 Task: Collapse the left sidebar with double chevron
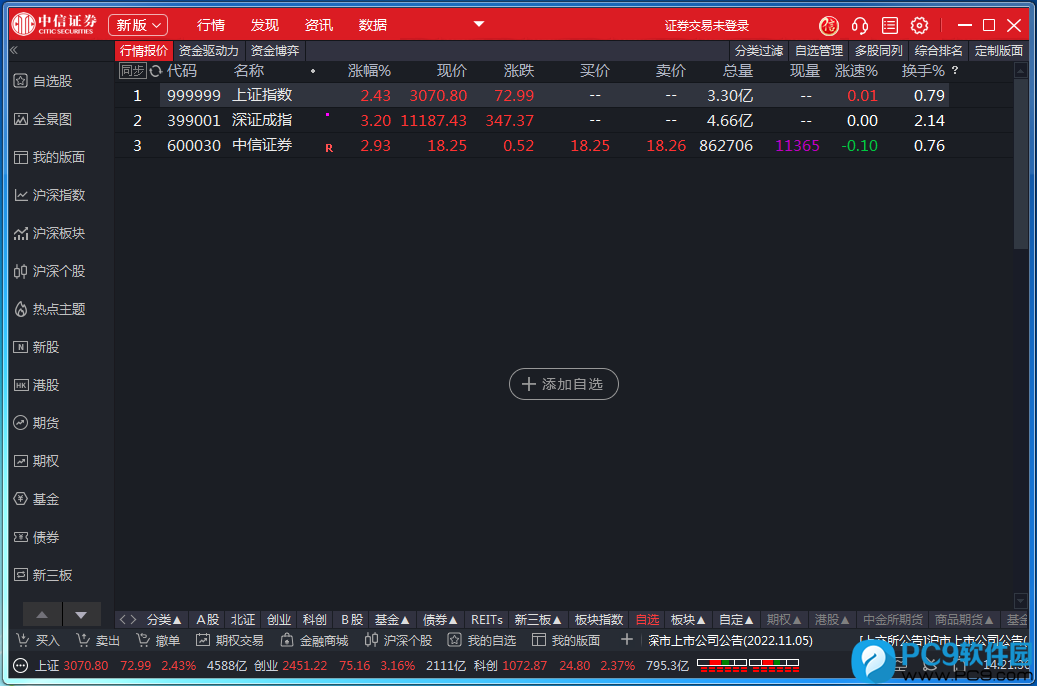point(14,50)
